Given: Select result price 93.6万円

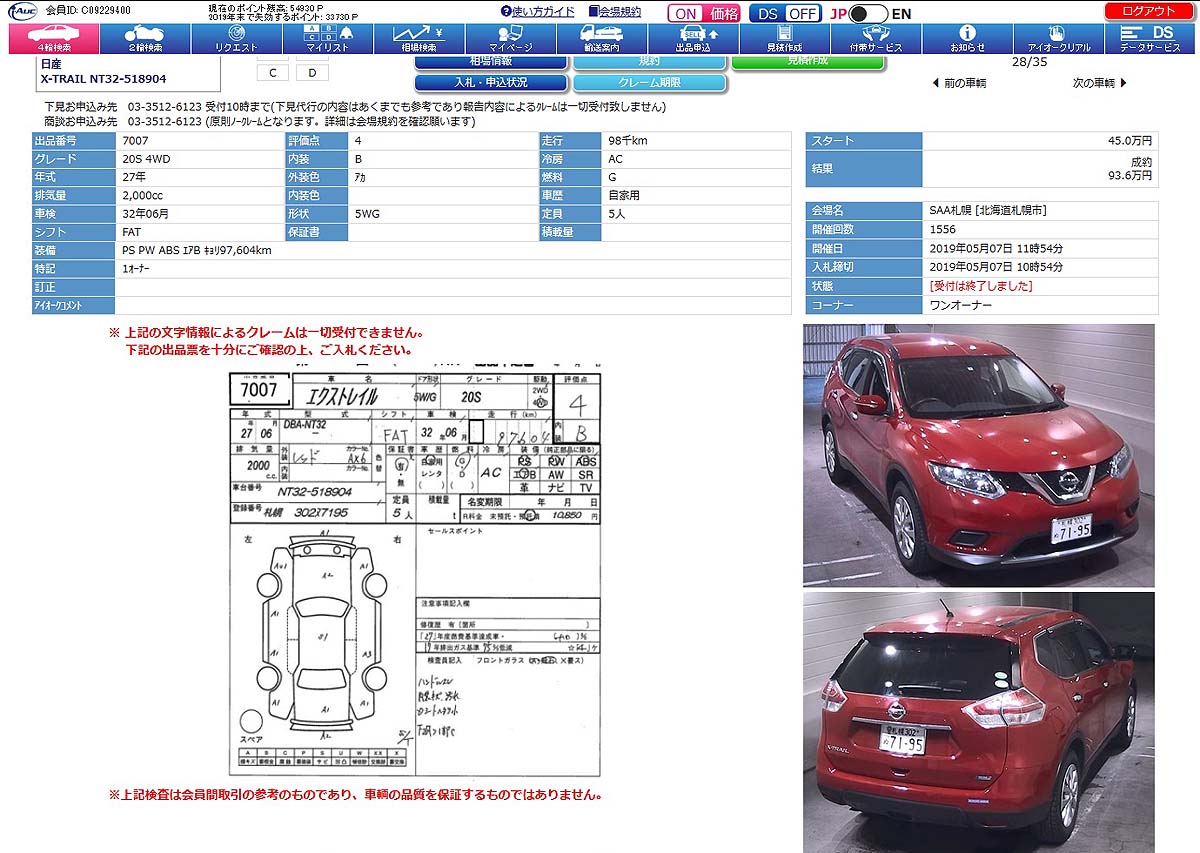Looking at the screenshot, I should (1129, 175).
